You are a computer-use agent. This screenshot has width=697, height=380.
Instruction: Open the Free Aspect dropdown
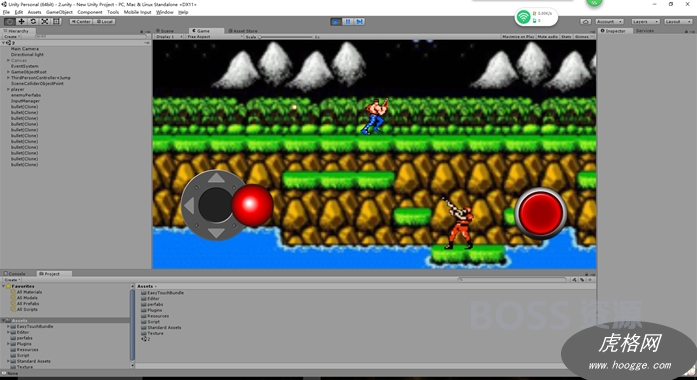214,36
